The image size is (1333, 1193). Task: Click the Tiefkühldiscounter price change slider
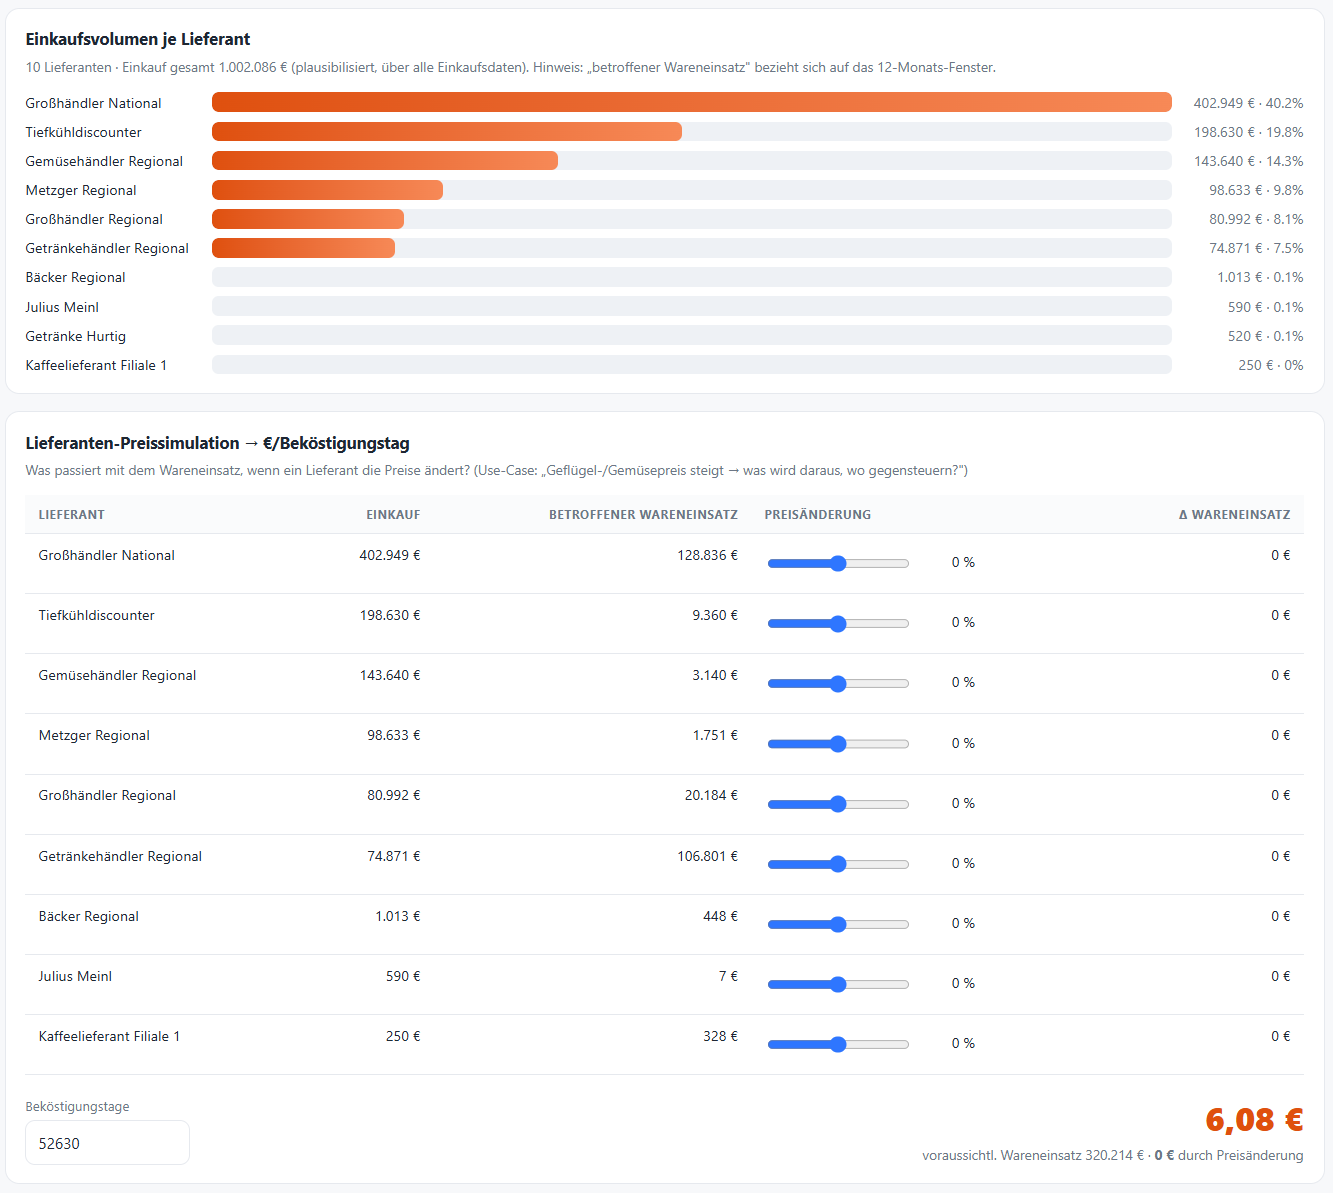pyautogui.click(x=838, y=623)
